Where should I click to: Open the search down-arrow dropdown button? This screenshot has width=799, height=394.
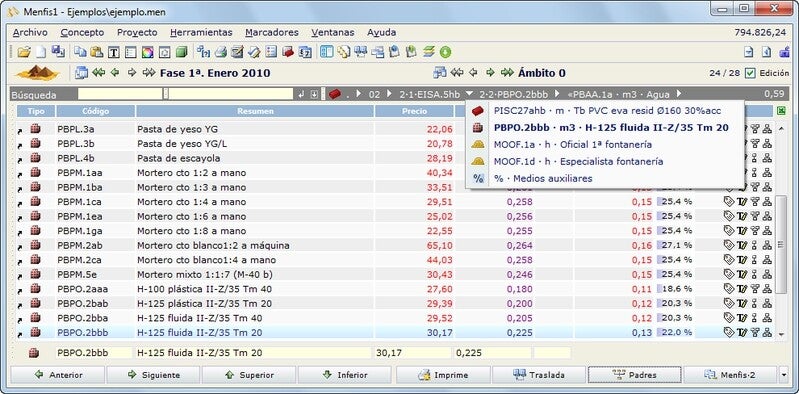click(x=314, y=94)
